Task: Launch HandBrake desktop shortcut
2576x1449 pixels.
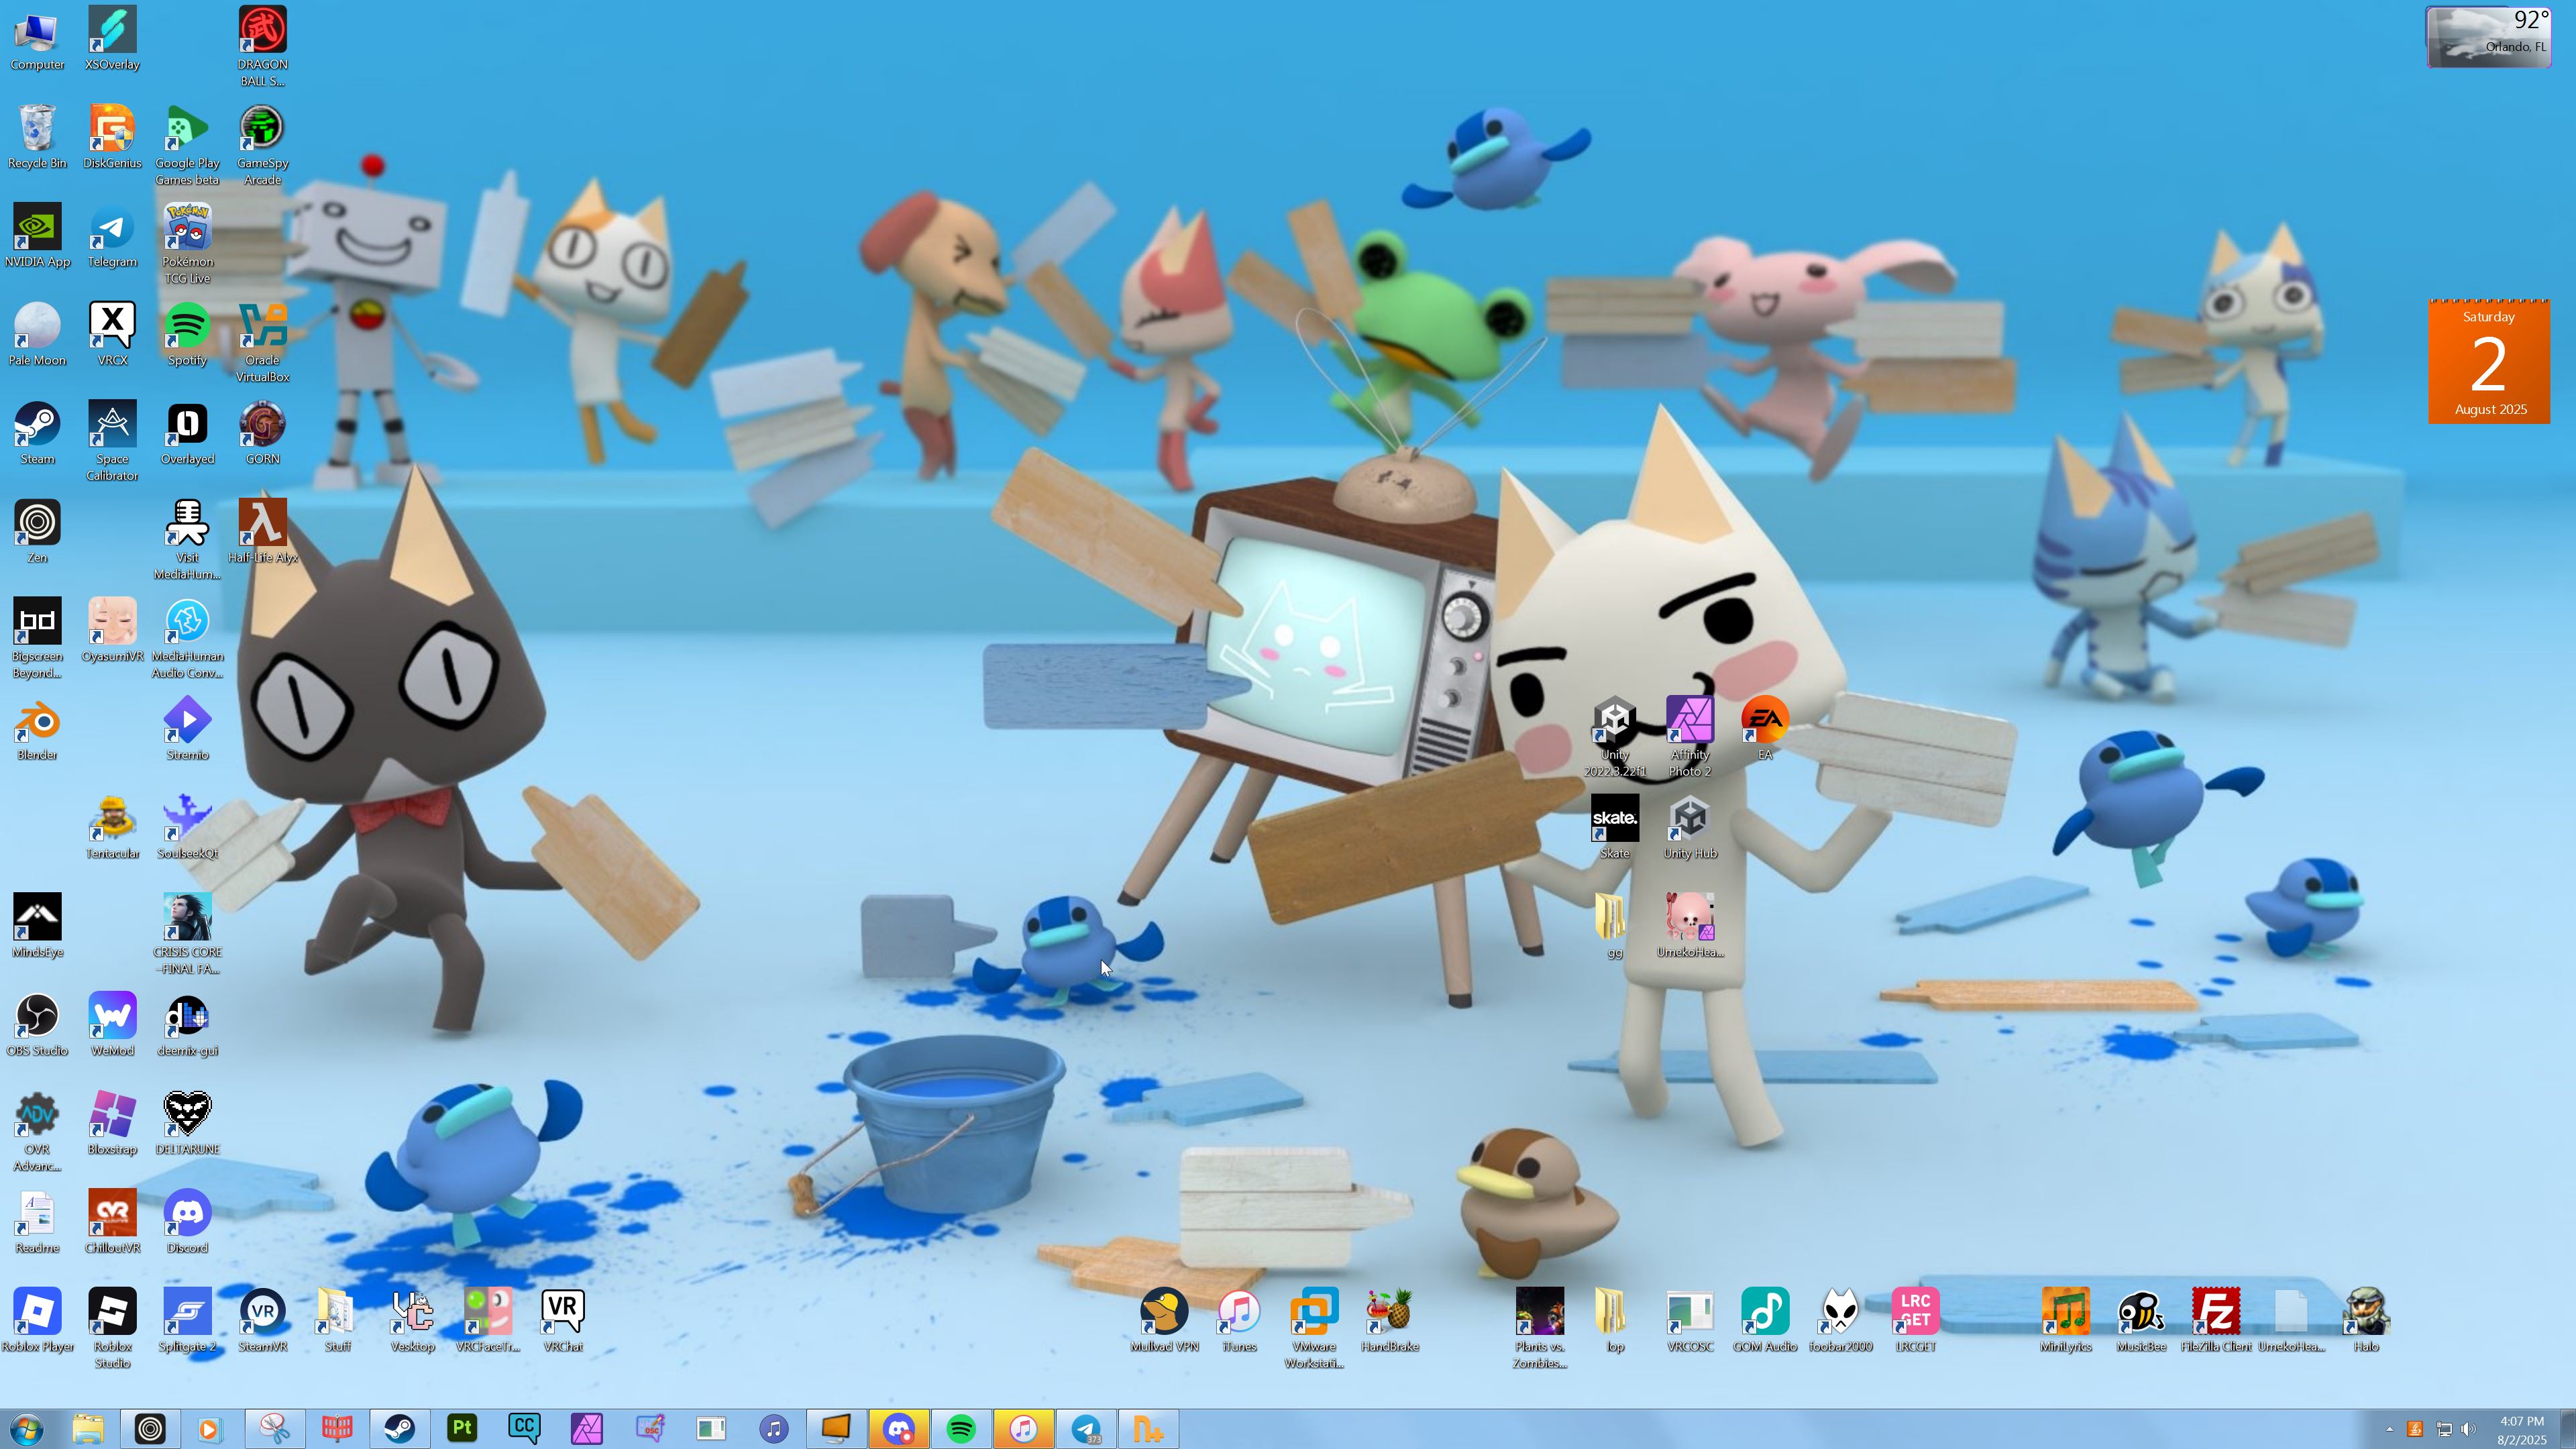Action: pos(1389,1320)
